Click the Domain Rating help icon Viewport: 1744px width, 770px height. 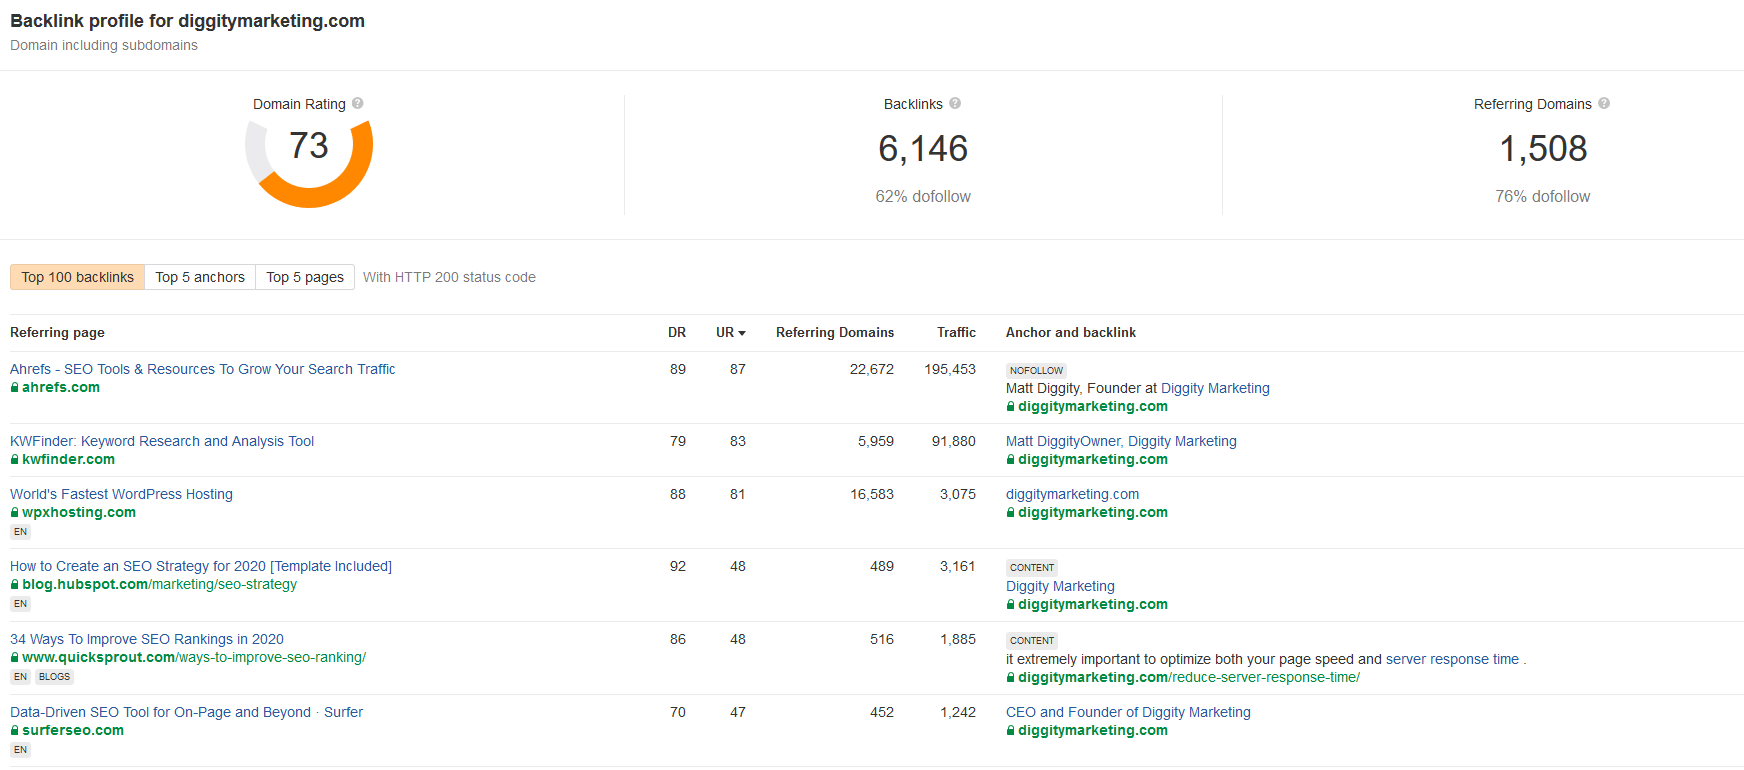[358, 103]
